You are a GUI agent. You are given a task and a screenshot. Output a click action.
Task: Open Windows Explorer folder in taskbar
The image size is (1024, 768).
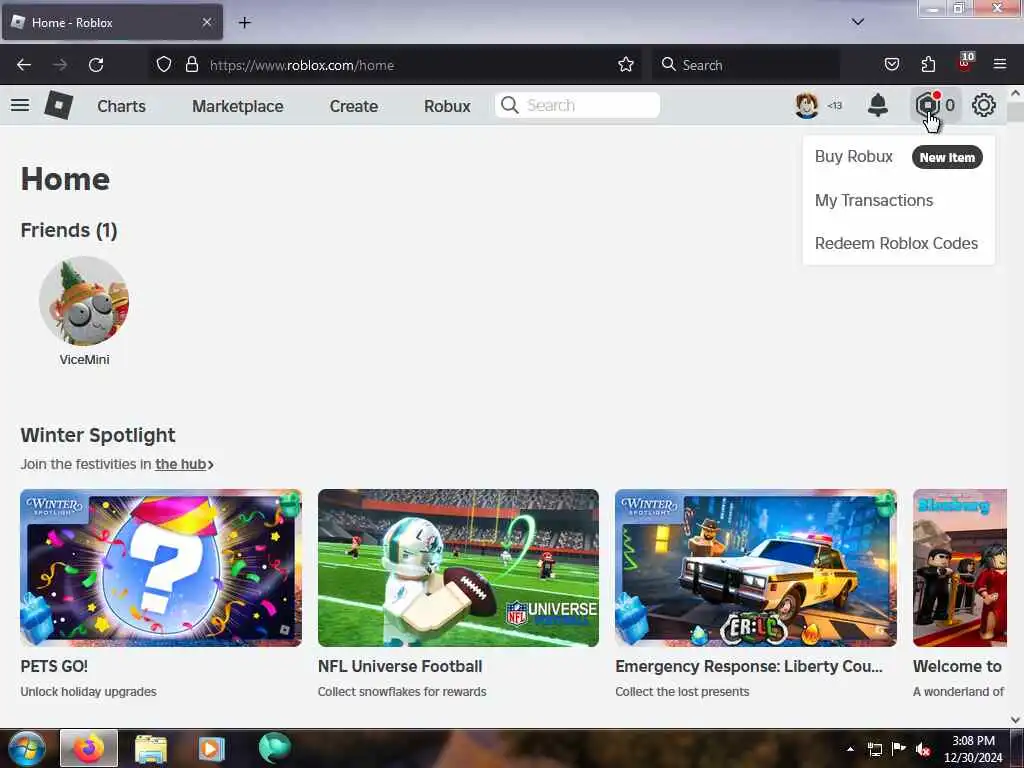coord(151,749)
